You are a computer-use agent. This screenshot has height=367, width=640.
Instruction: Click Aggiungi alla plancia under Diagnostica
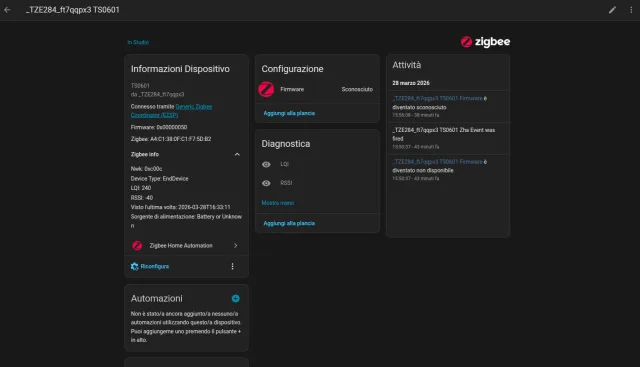tap(289, 223)
